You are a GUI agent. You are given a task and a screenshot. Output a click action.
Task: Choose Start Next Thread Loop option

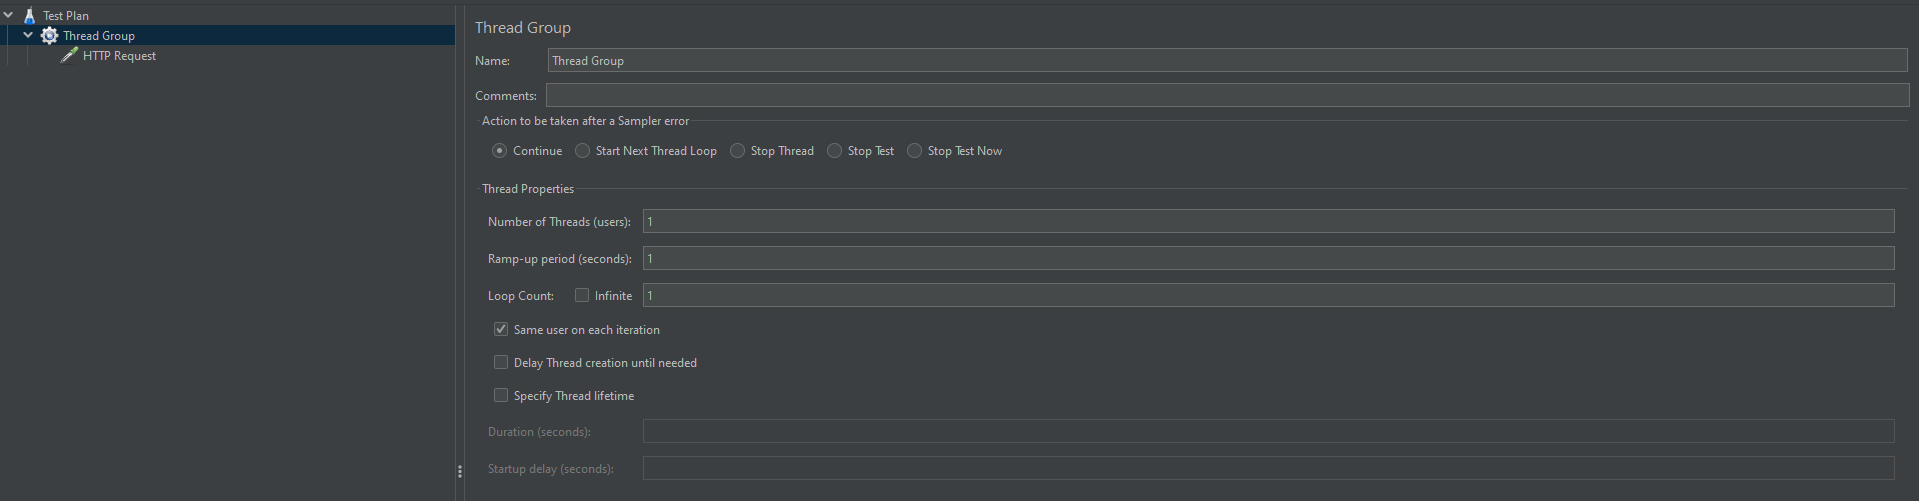pyautogui.click(x=583, y=151)
